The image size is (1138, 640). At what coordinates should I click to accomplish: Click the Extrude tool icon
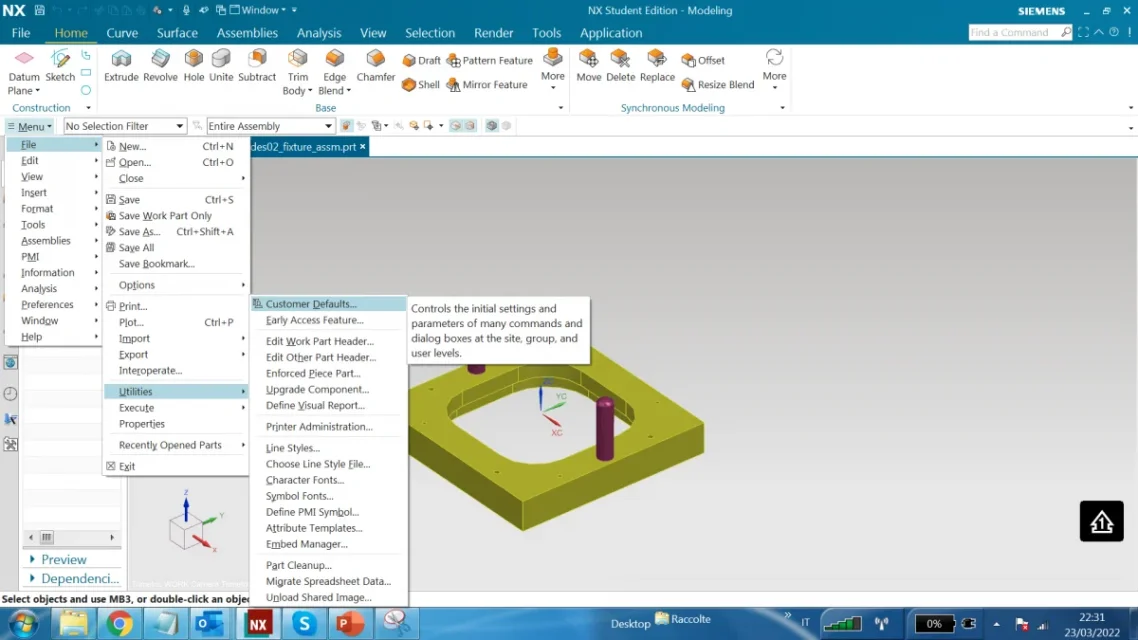point(121,59)
